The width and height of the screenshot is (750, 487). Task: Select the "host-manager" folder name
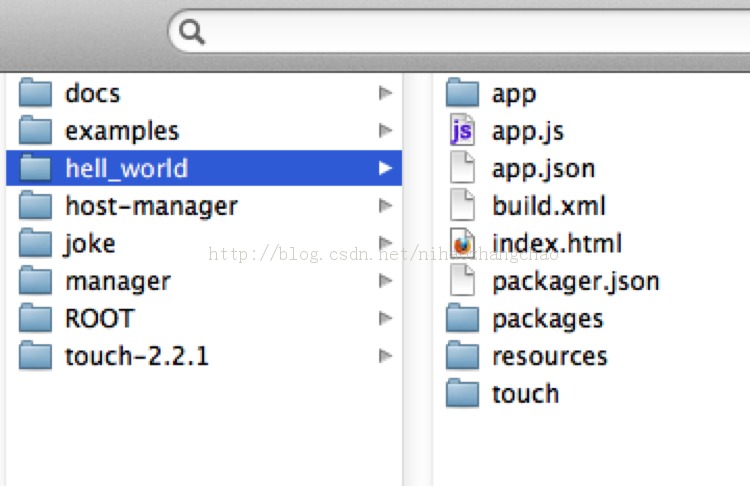click(x=151, y=207)
